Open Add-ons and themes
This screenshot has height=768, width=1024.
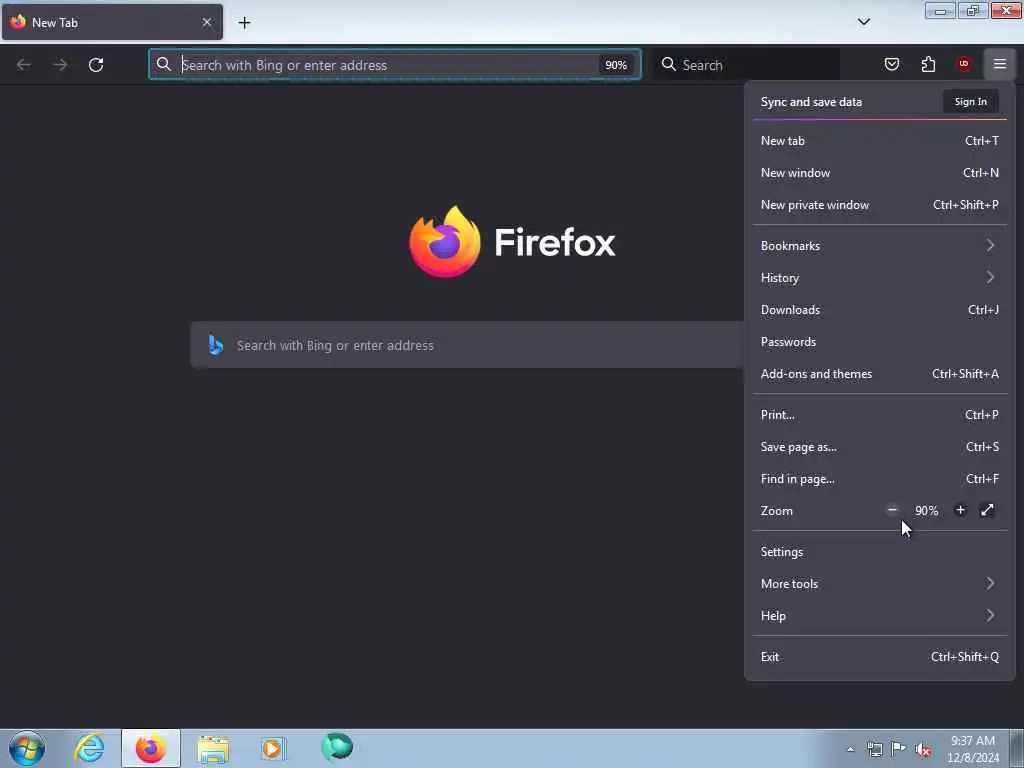click(x=880, y=374)
